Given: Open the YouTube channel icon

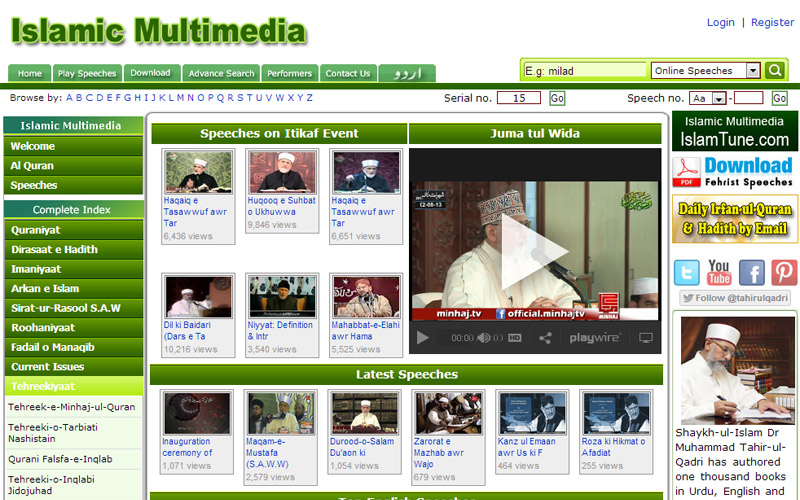Looking at the screenshot, I should [719, 272].
